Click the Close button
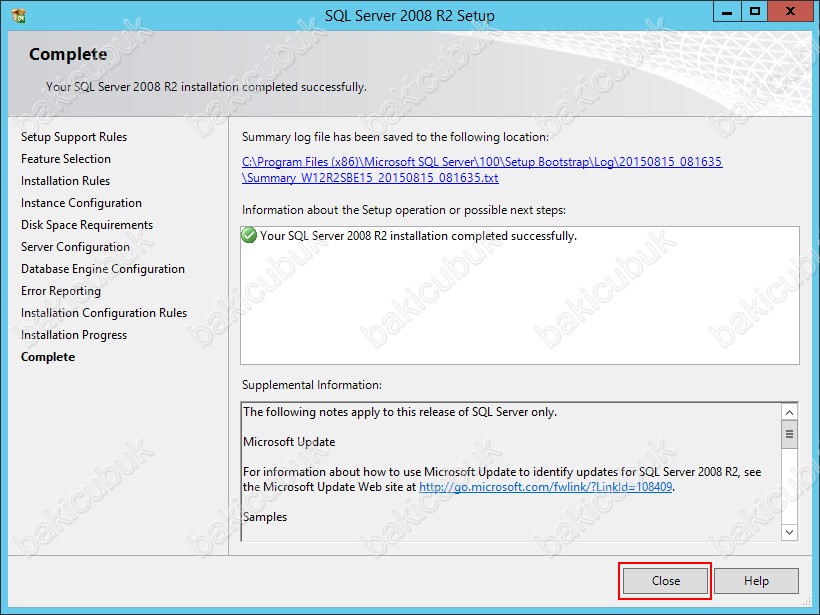820x615 pixels. (665, 580)
